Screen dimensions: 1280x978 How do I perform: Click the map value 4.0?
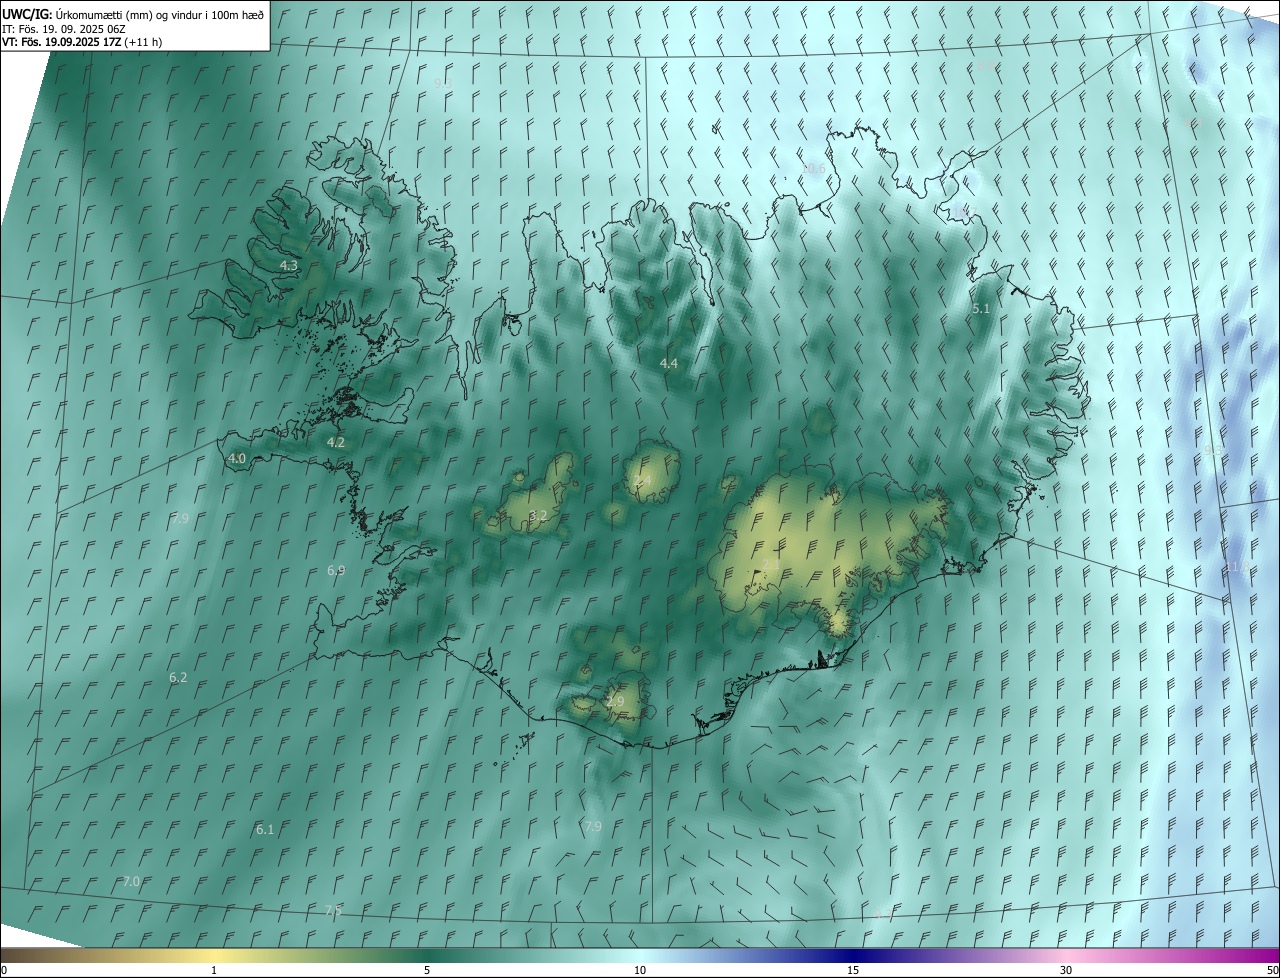click(x=237, y=459)
